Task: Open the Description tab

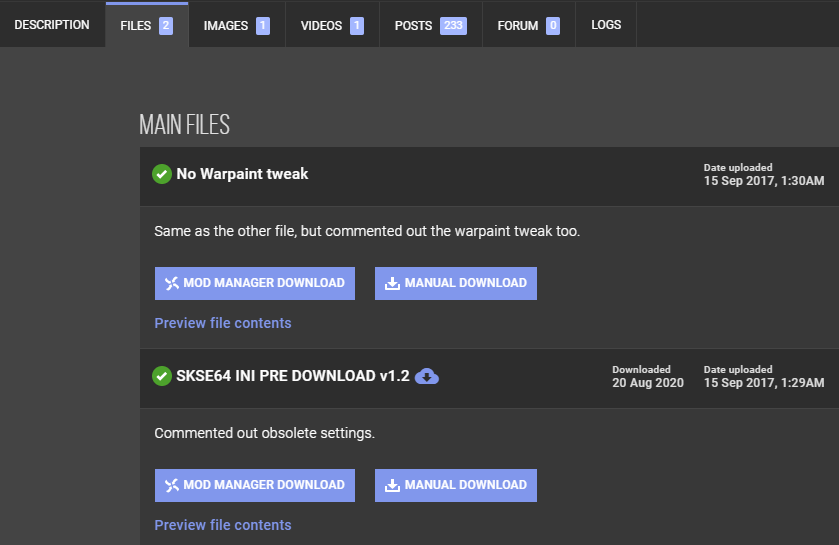Action: pyautogui.click(x=52, y=25)
